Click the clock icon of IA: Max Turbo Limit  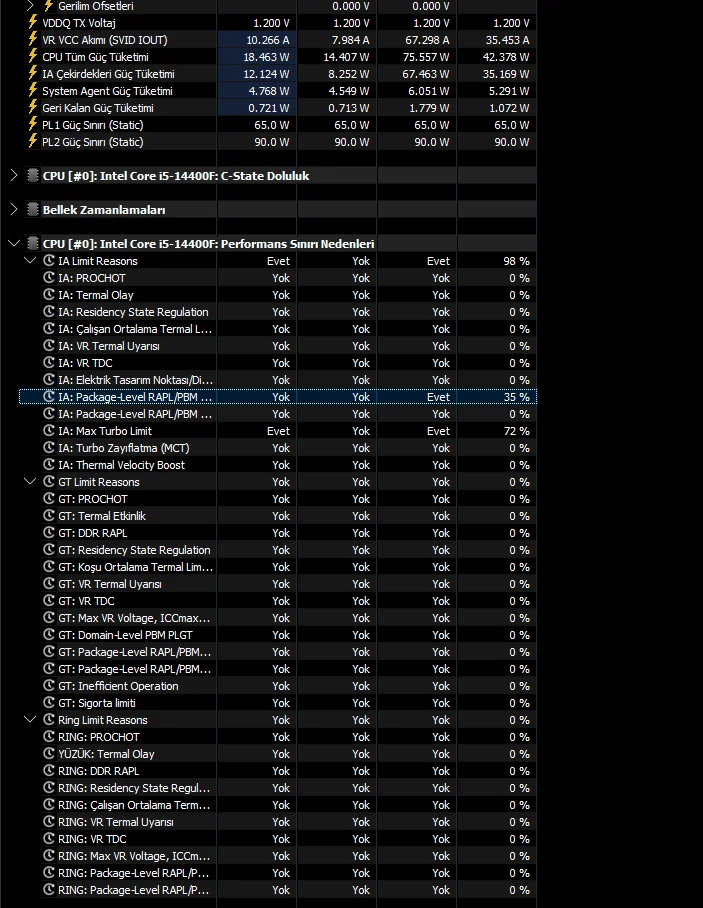(x=49, y=431)
